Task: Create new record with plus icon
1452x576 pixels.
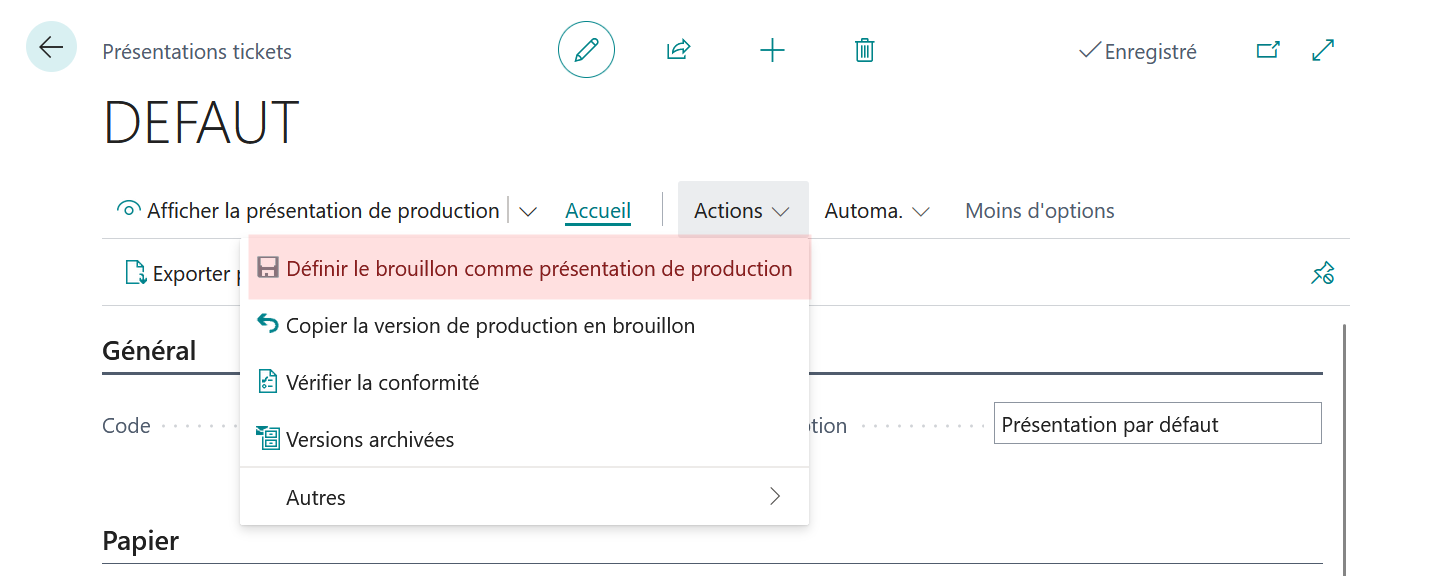Action: click(x=772, y=50)
